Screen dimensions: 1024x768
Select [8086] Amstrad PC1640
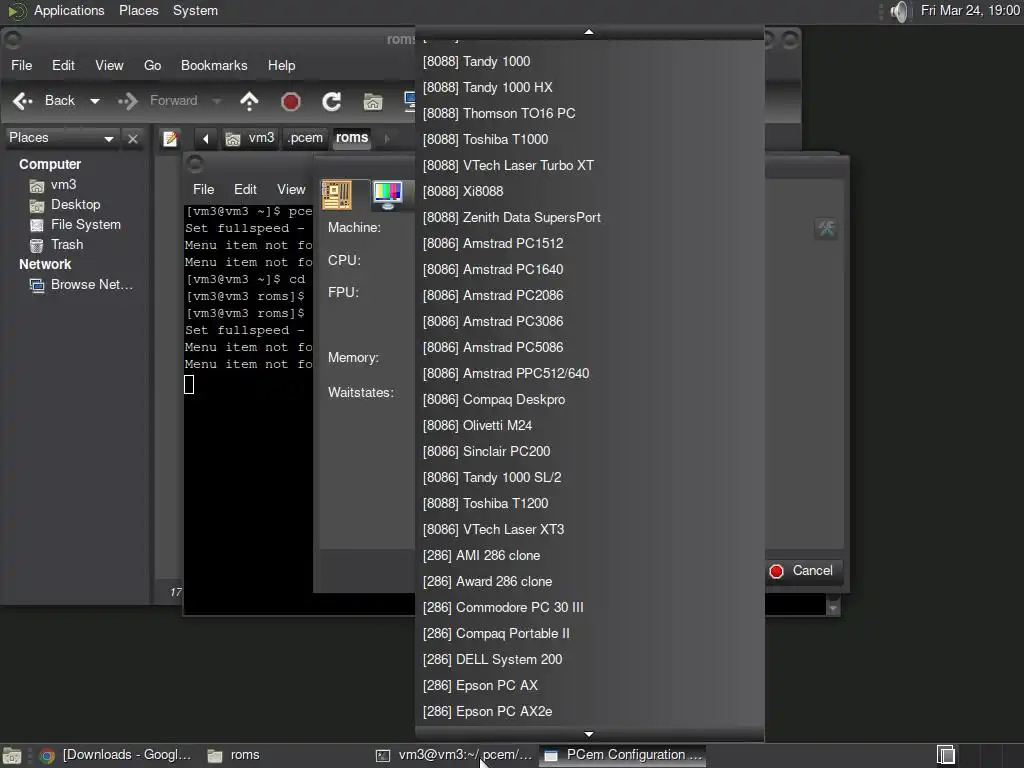pos(589,270)
